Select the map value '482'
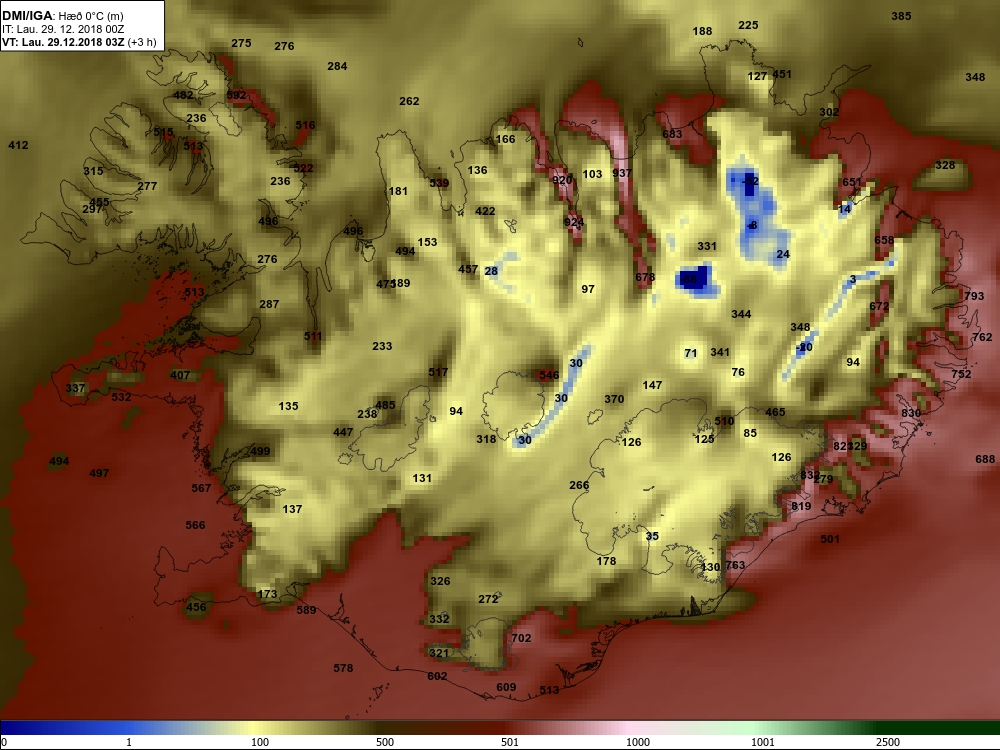Viewport: 1000px width, 750px height. pyautogui.click(x=183, y=95)
